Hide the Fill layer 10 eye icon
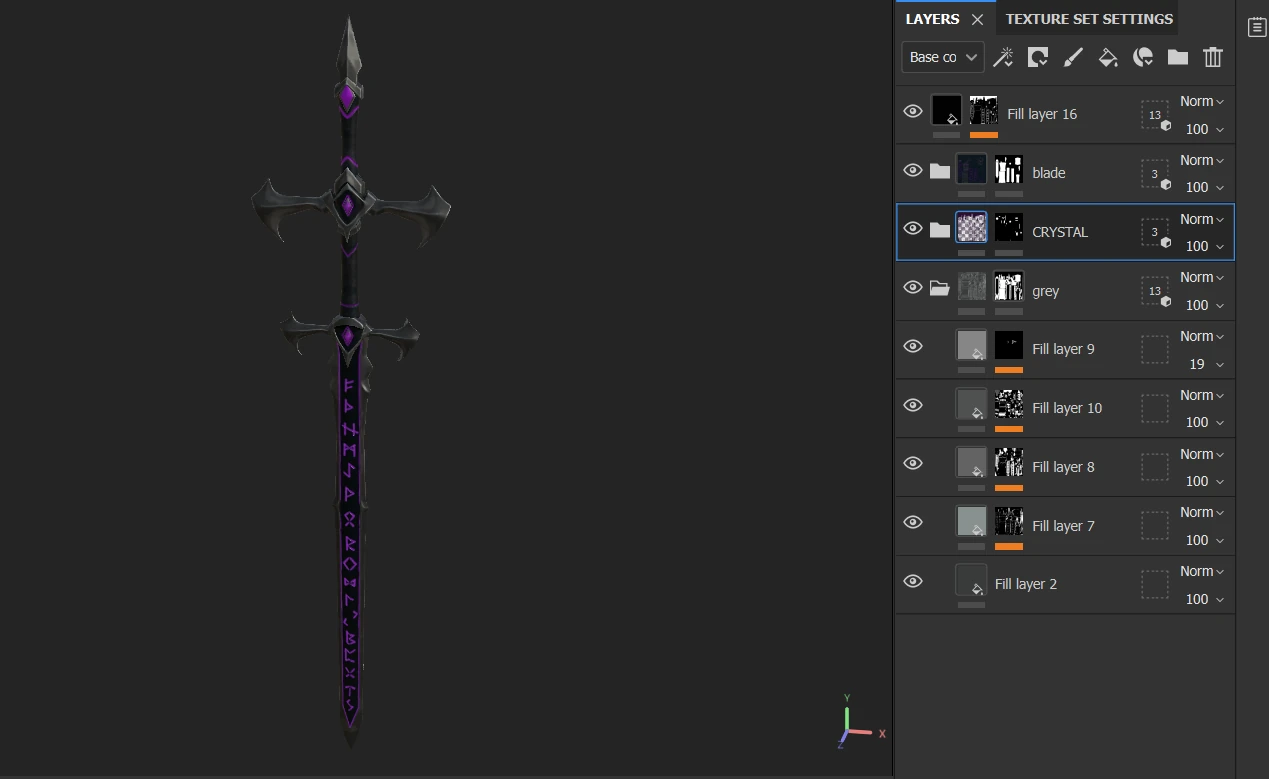Viewport: 1269px width, 779px height. 912,405
